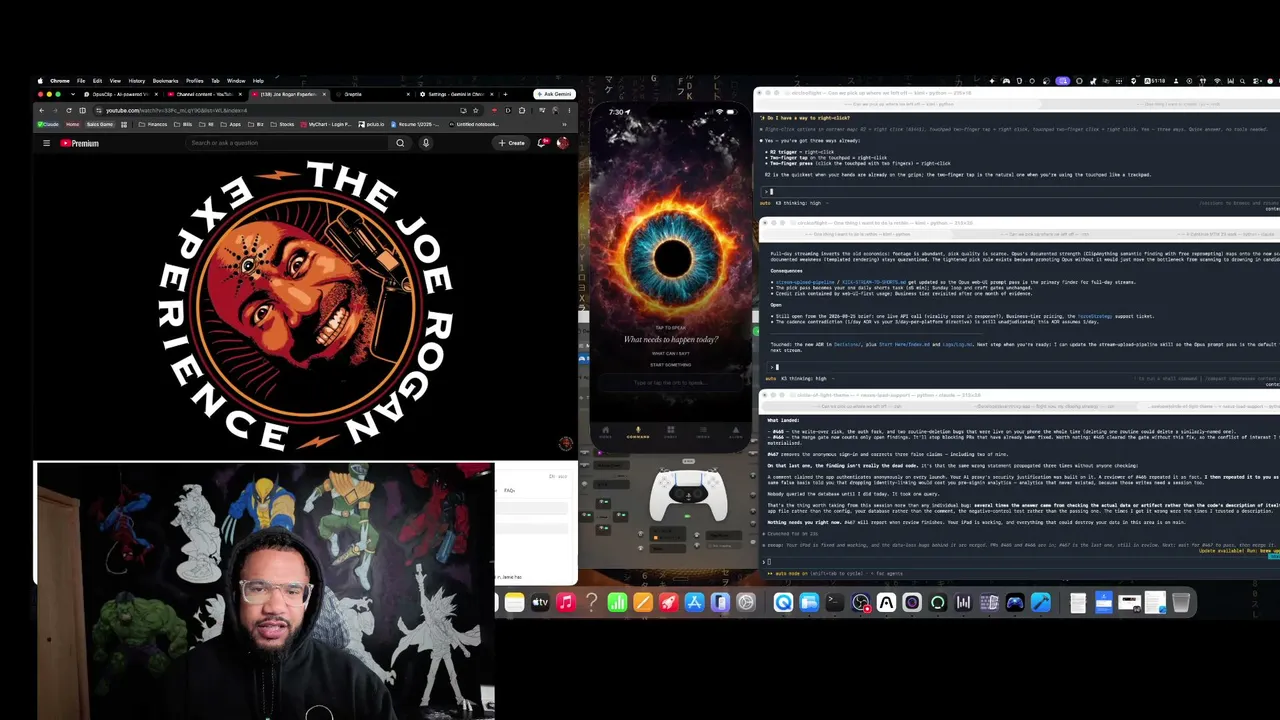The height and width of the screenshot is (720, 1280).
Task: Open YouTube notifications bell
Action: pos(542,143)
